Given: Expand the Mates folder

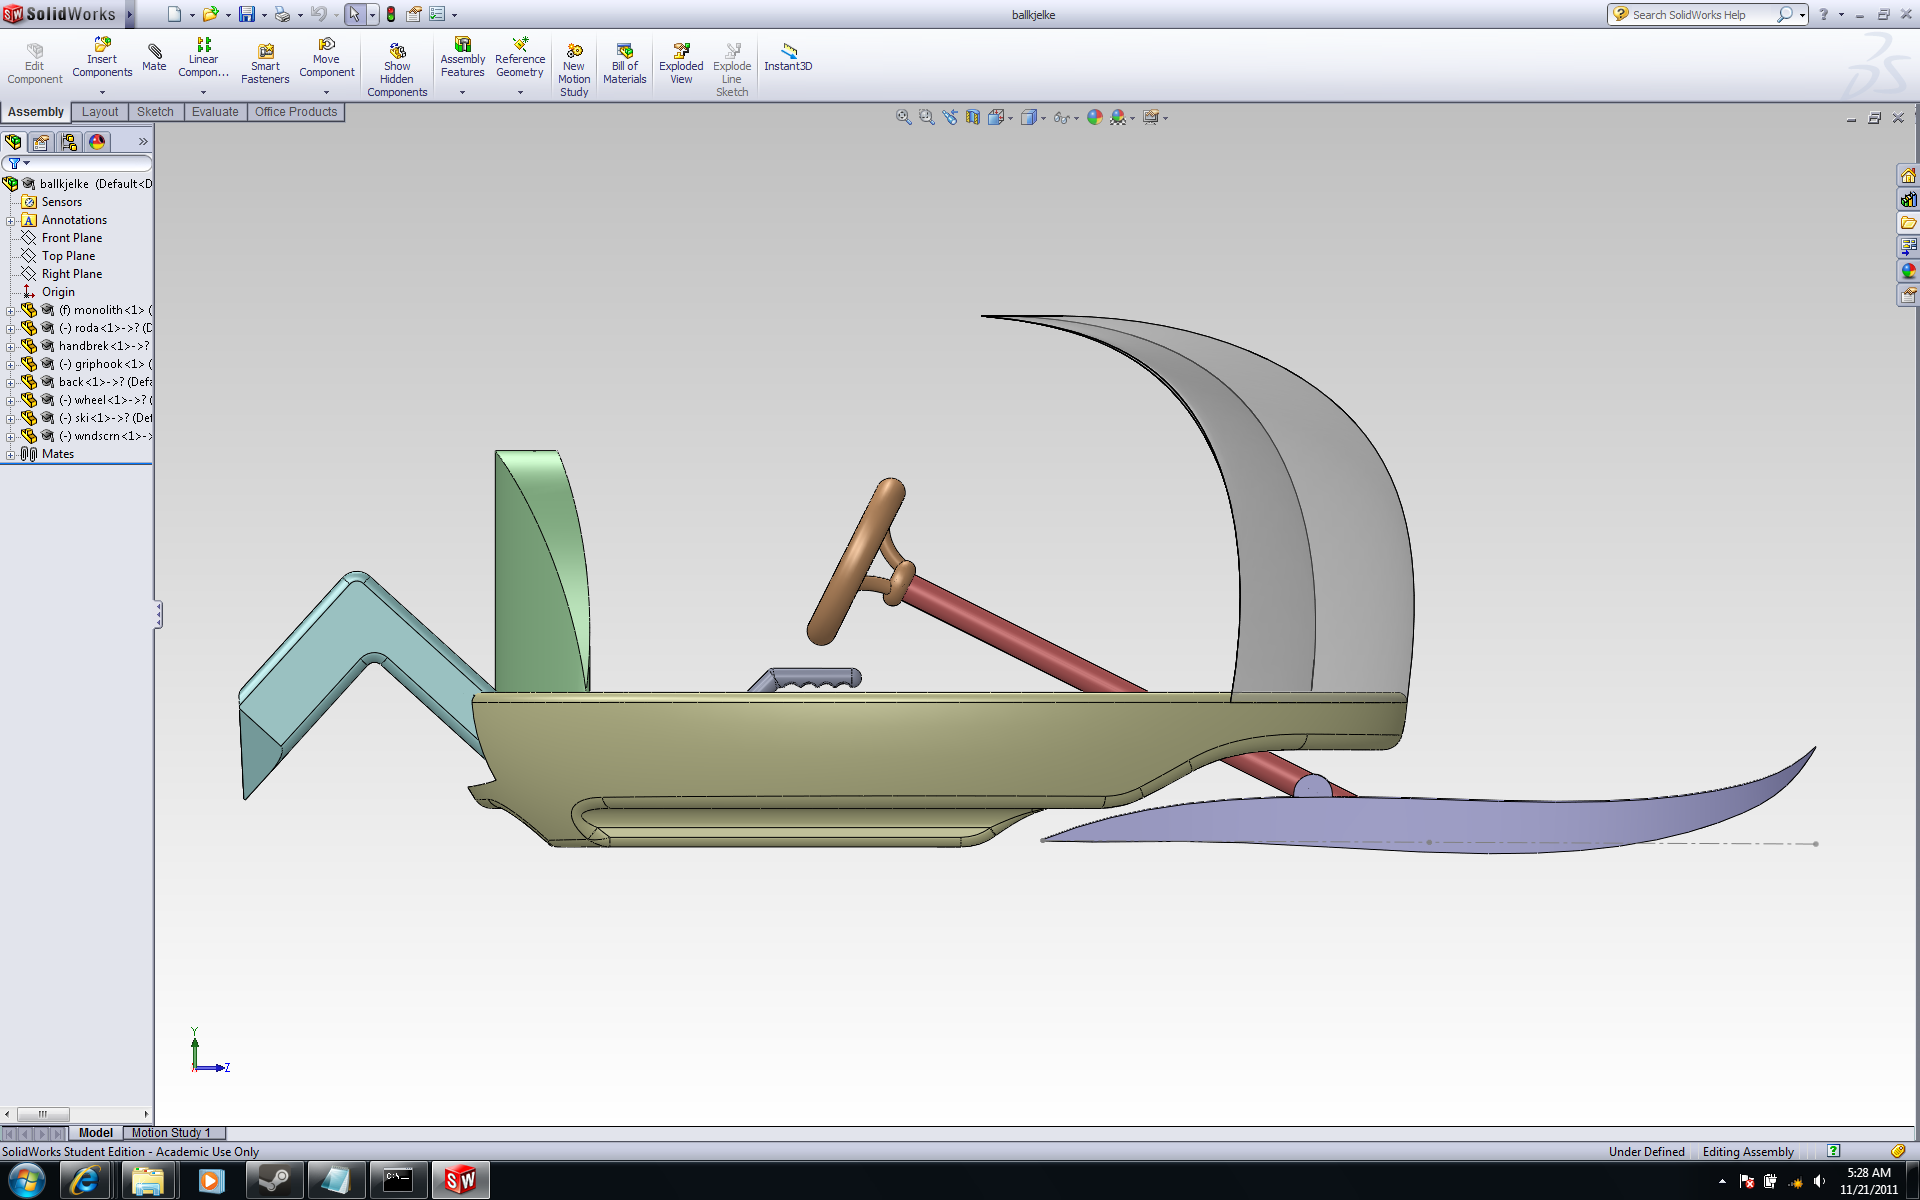Looking at the screenshot, I should (x=10, y=455).
